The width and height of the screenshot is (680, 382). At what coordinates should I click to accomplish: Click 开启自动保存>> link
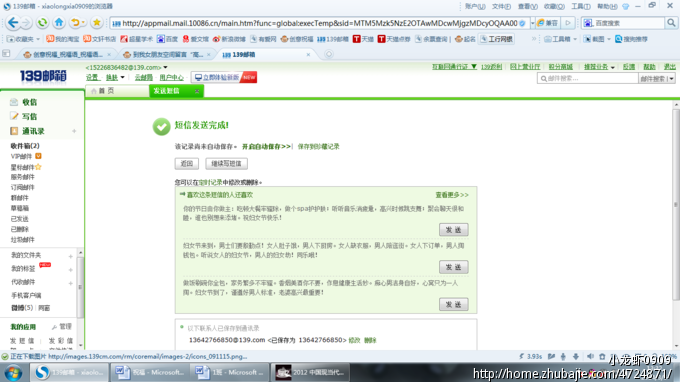[266, 147]
